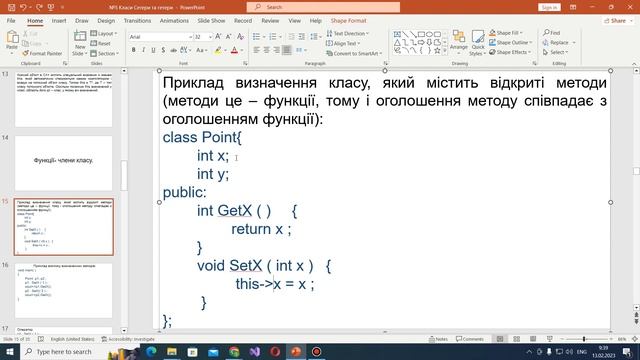Select slide 14 thumbnail
Viewport: 640px width, 360px height.
[x=64, y=163]
